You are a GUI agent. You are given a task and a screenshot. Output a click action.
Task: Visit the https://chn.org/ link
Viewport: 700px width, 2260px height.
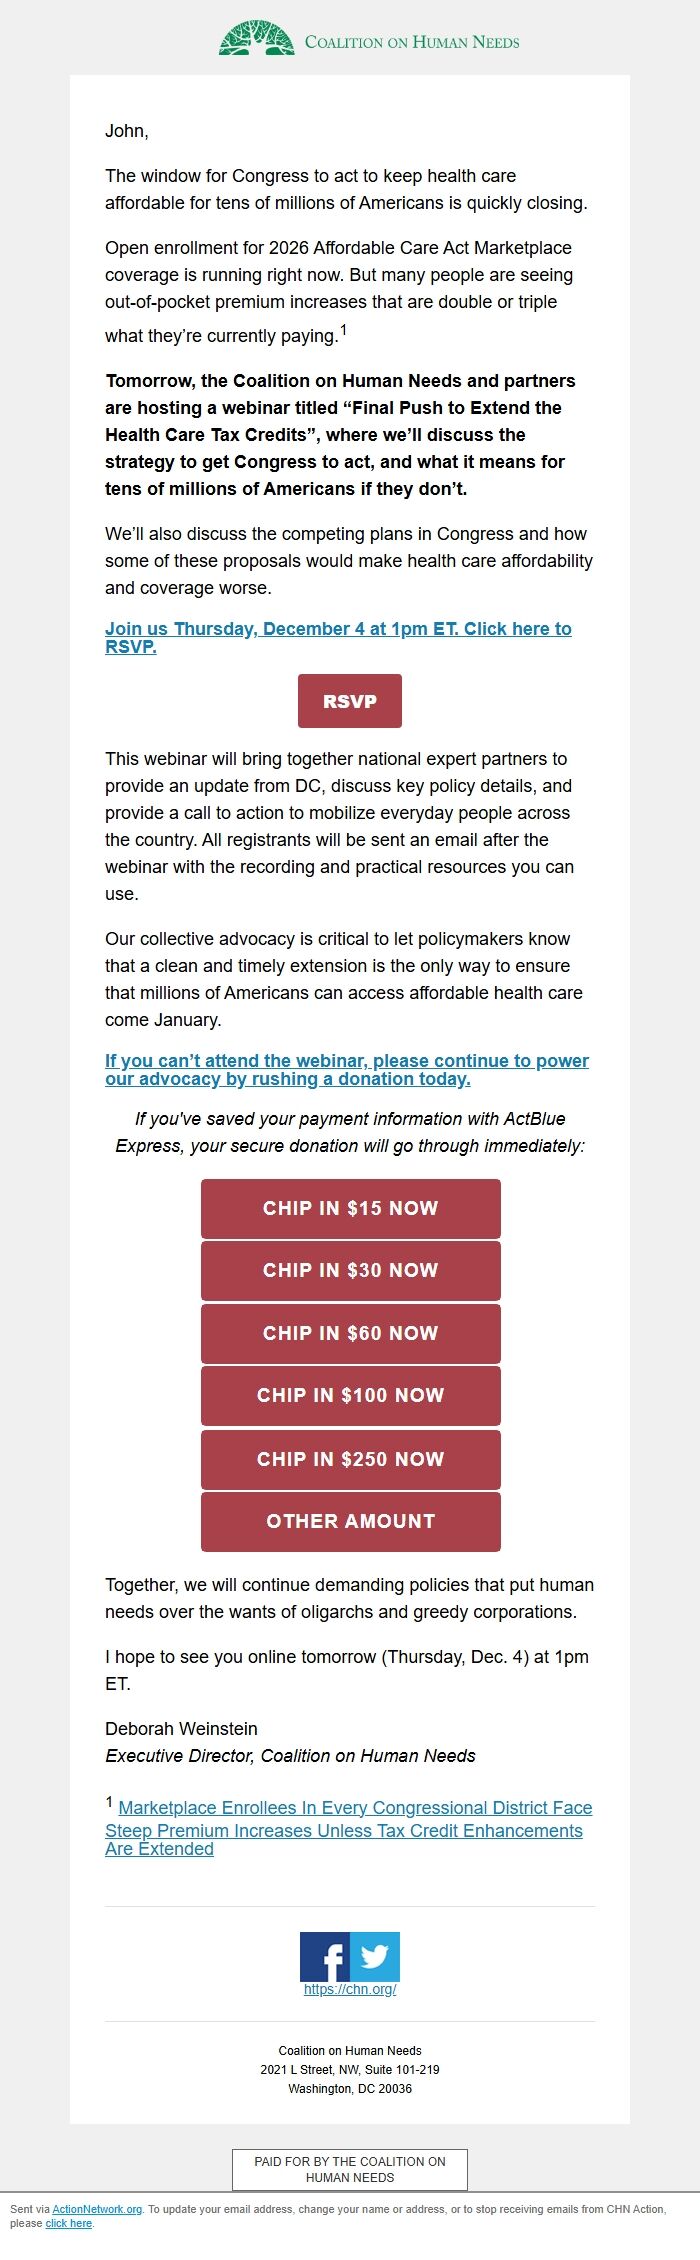click(349, 1990)
